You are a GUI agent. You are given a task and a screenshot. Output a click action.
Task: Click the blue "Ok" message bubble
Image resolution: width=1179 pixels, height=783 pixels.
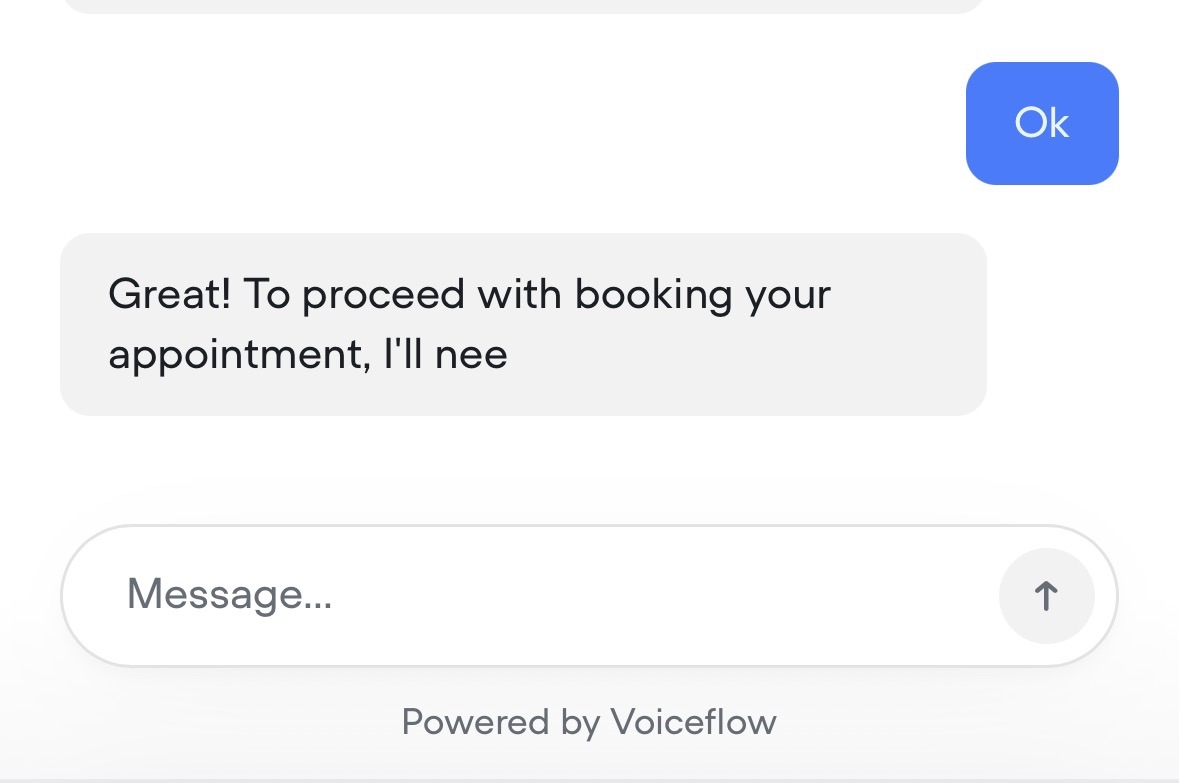click(x=1042, y=123)
